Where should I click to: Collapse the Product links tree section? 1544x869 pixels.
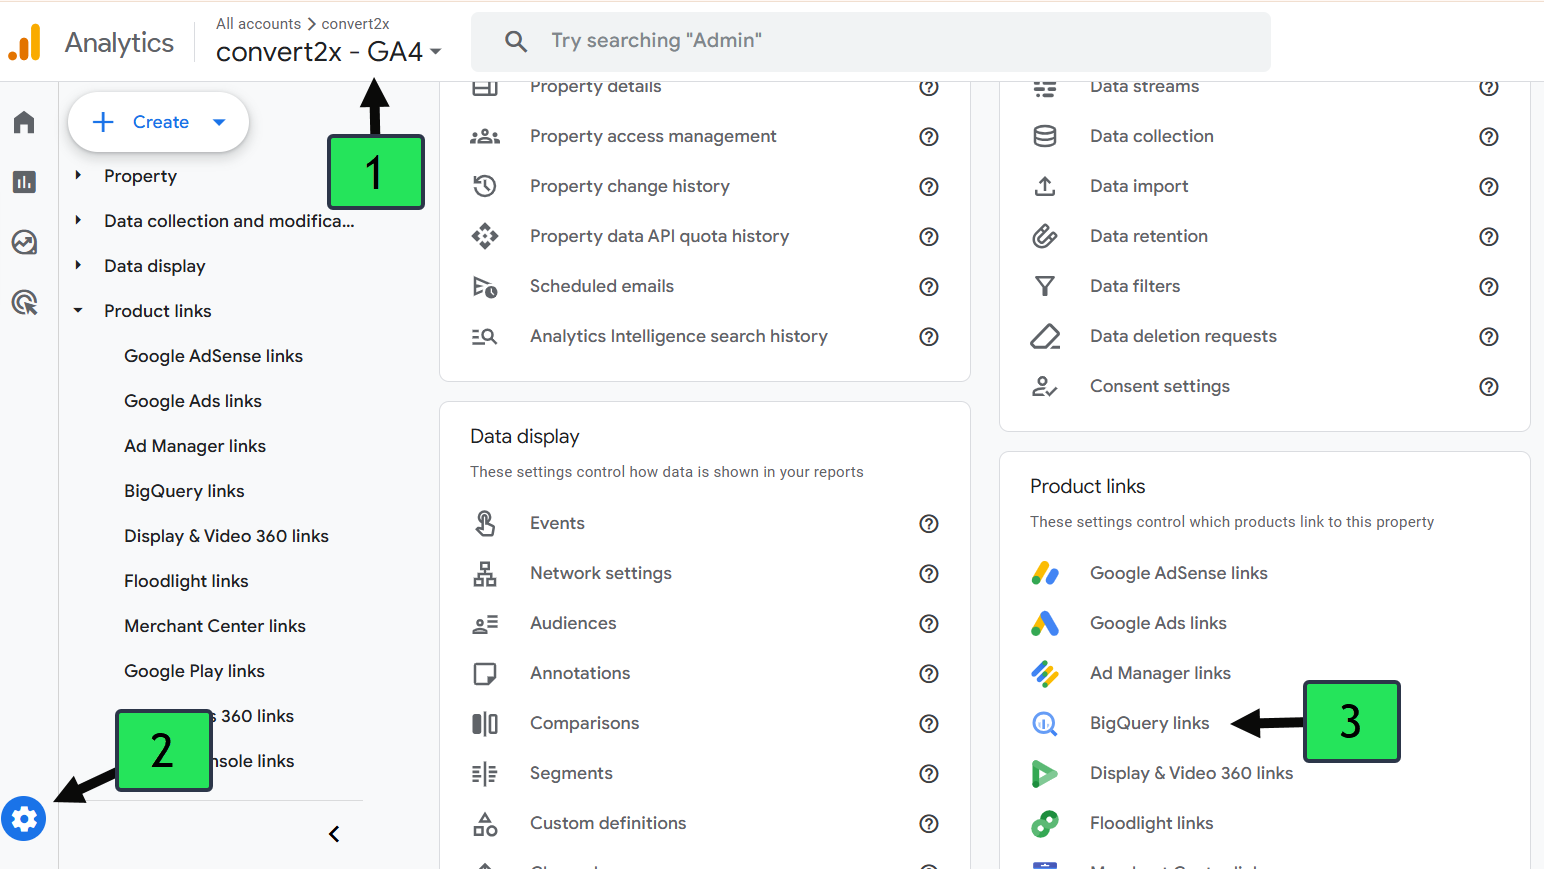click(x=78, y=311)
